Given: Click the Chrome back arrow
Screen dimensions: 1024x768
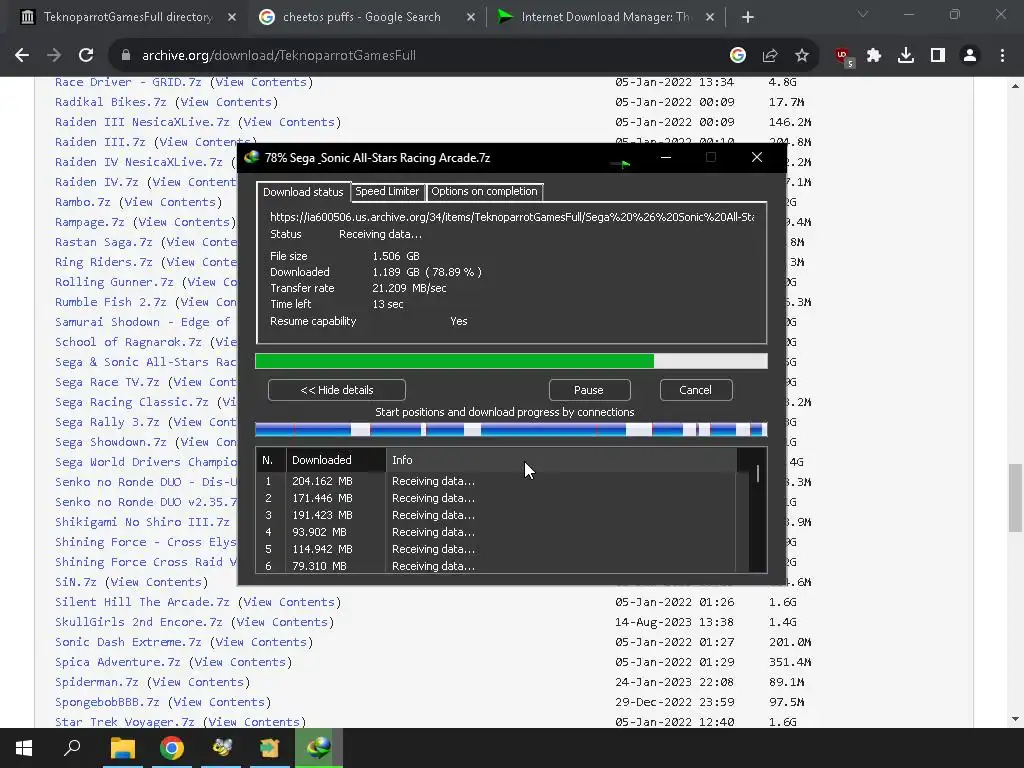Looking at the screenshot, I should [x=22, y=56].
